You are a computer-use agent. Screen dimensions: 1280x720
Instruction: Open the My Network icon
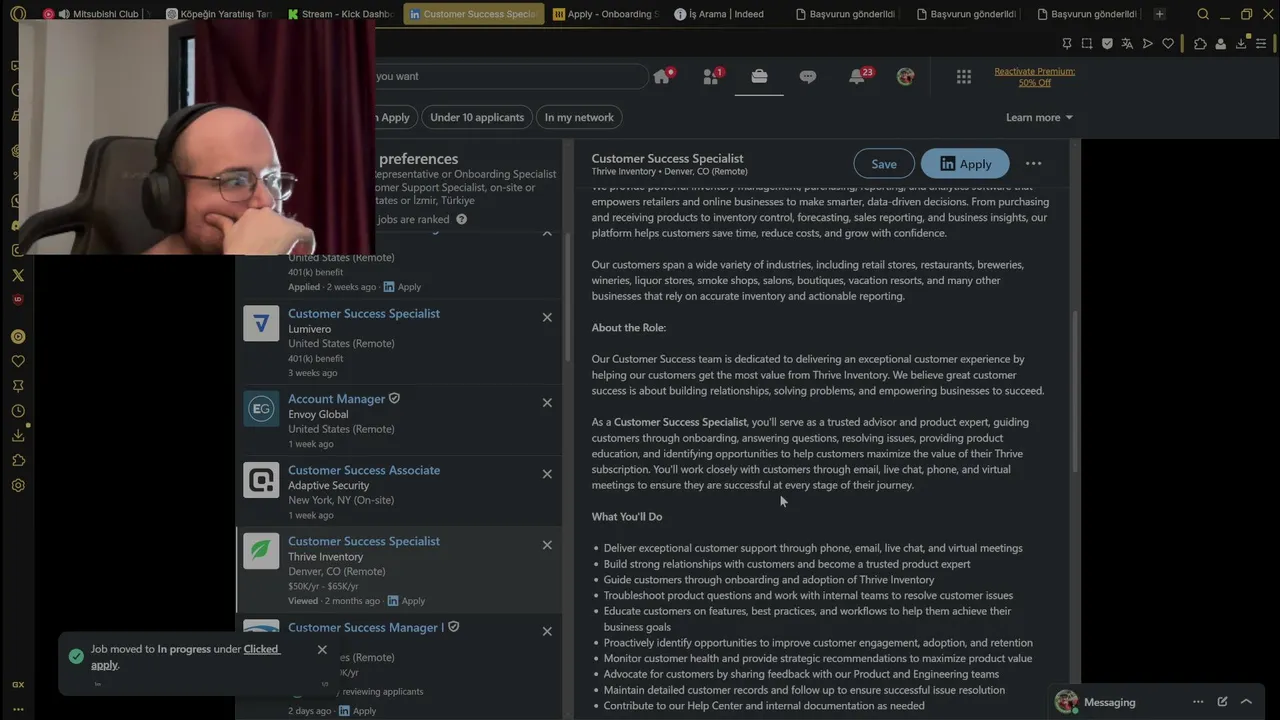pos(712,76)
